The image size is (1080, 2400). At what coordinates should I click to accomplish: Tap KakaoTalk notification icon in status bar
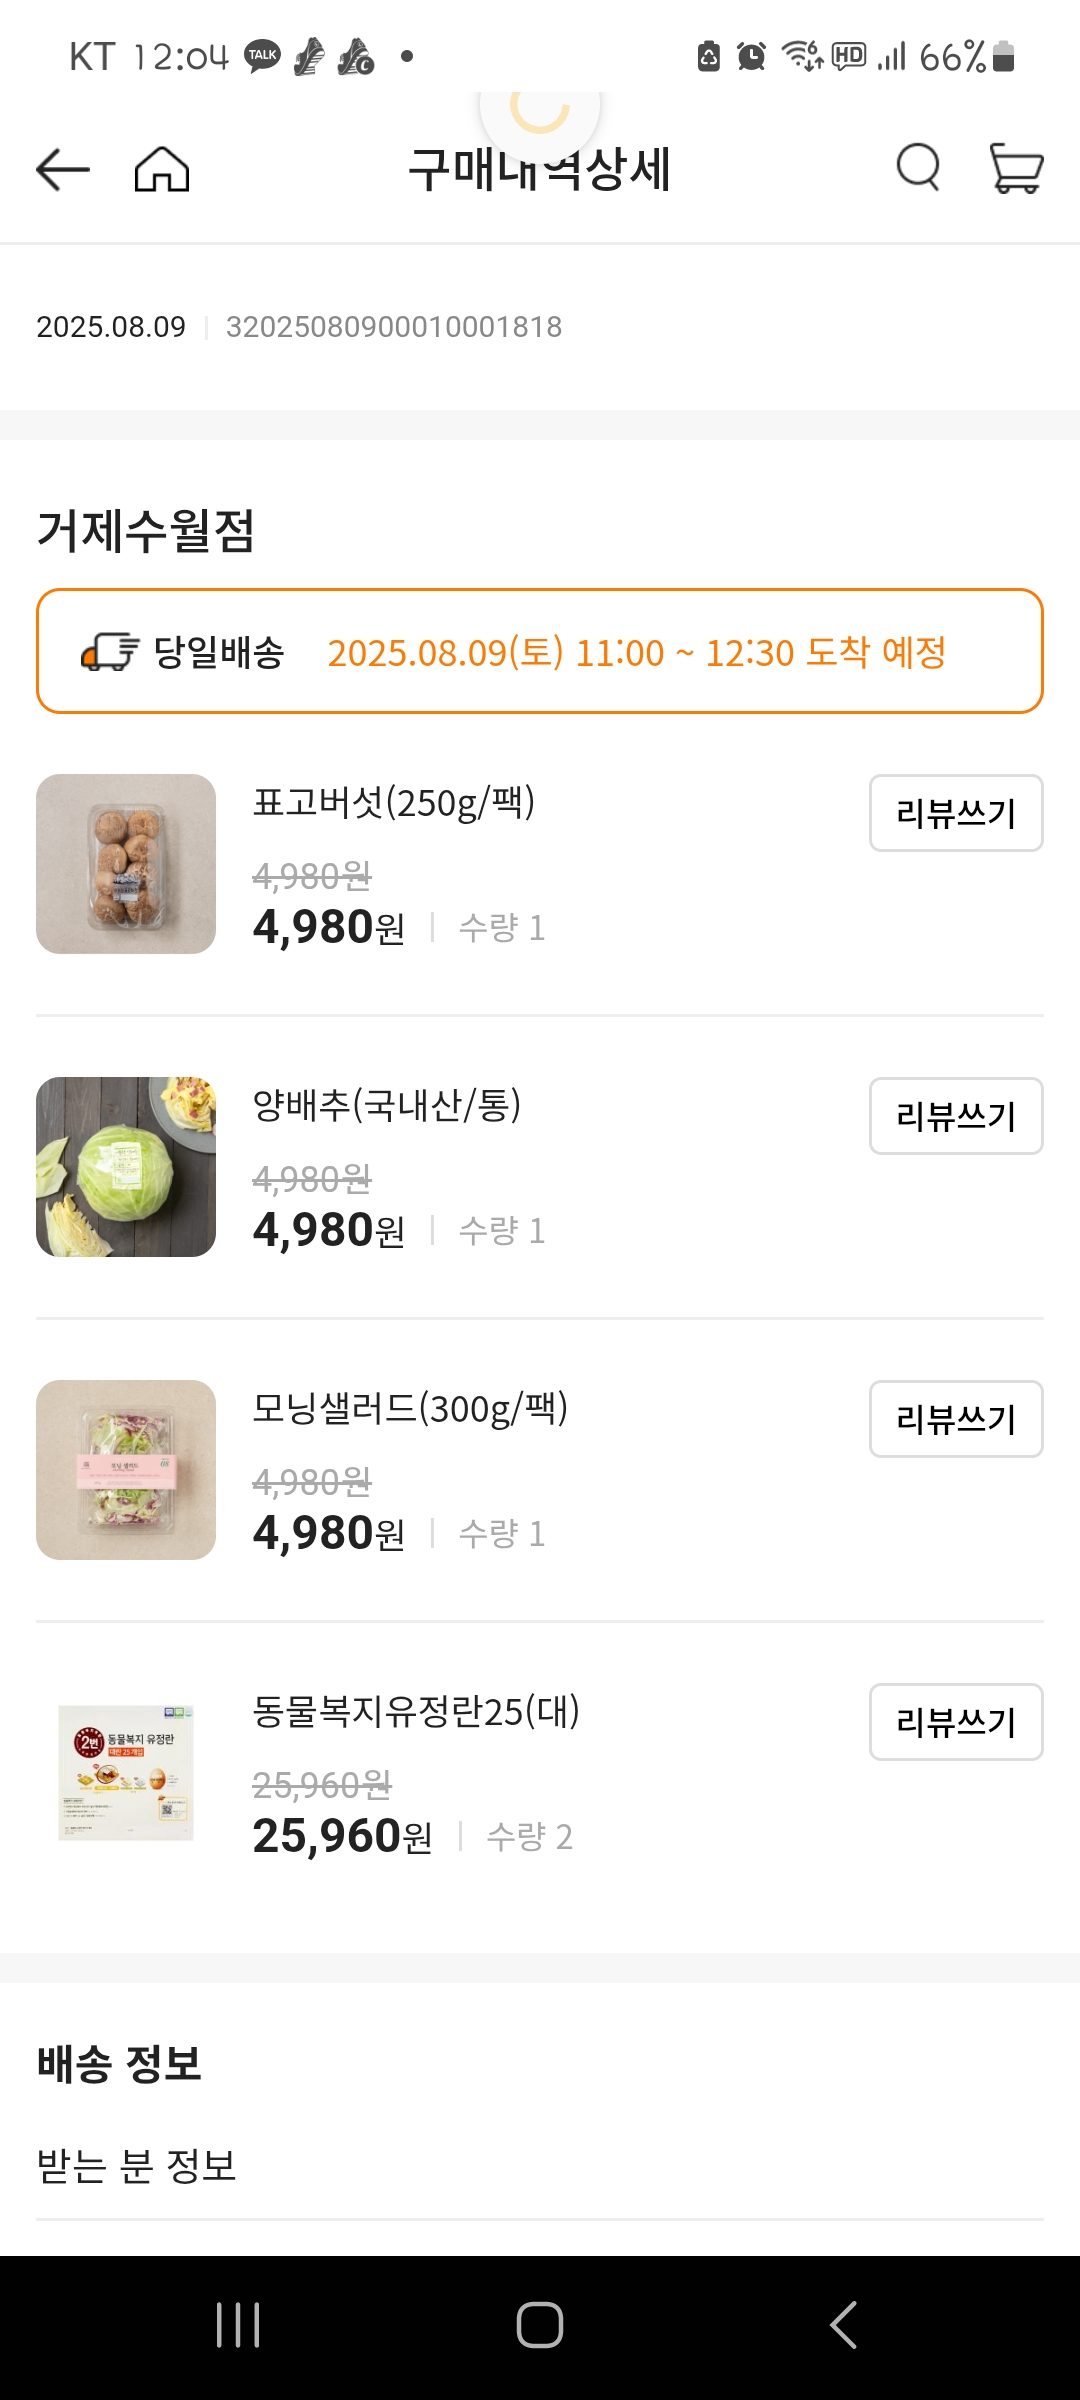tap(263, 56)
